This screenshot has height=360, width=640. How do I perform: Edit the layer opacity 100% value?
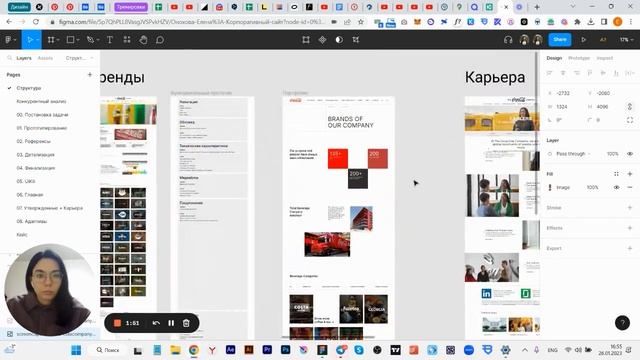coord(612,154)
